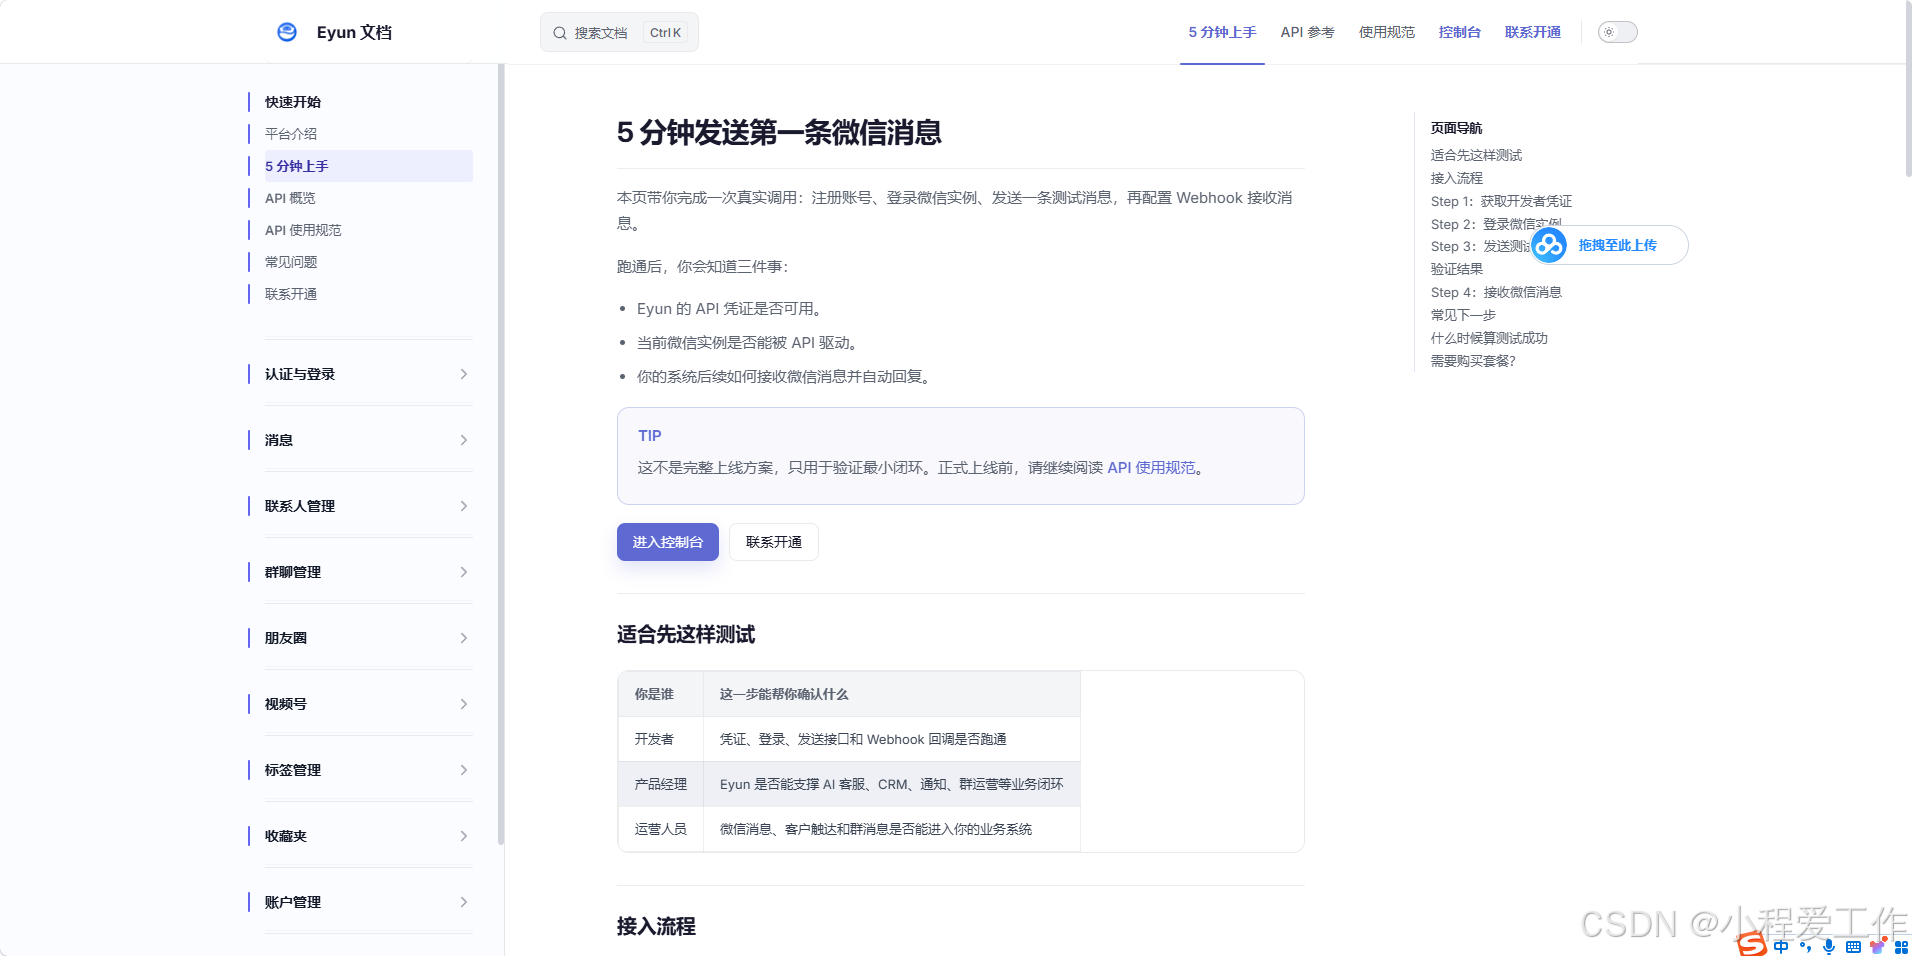
Task: Open API 使用规范 in the left sidebar
Action: point(303,230)
